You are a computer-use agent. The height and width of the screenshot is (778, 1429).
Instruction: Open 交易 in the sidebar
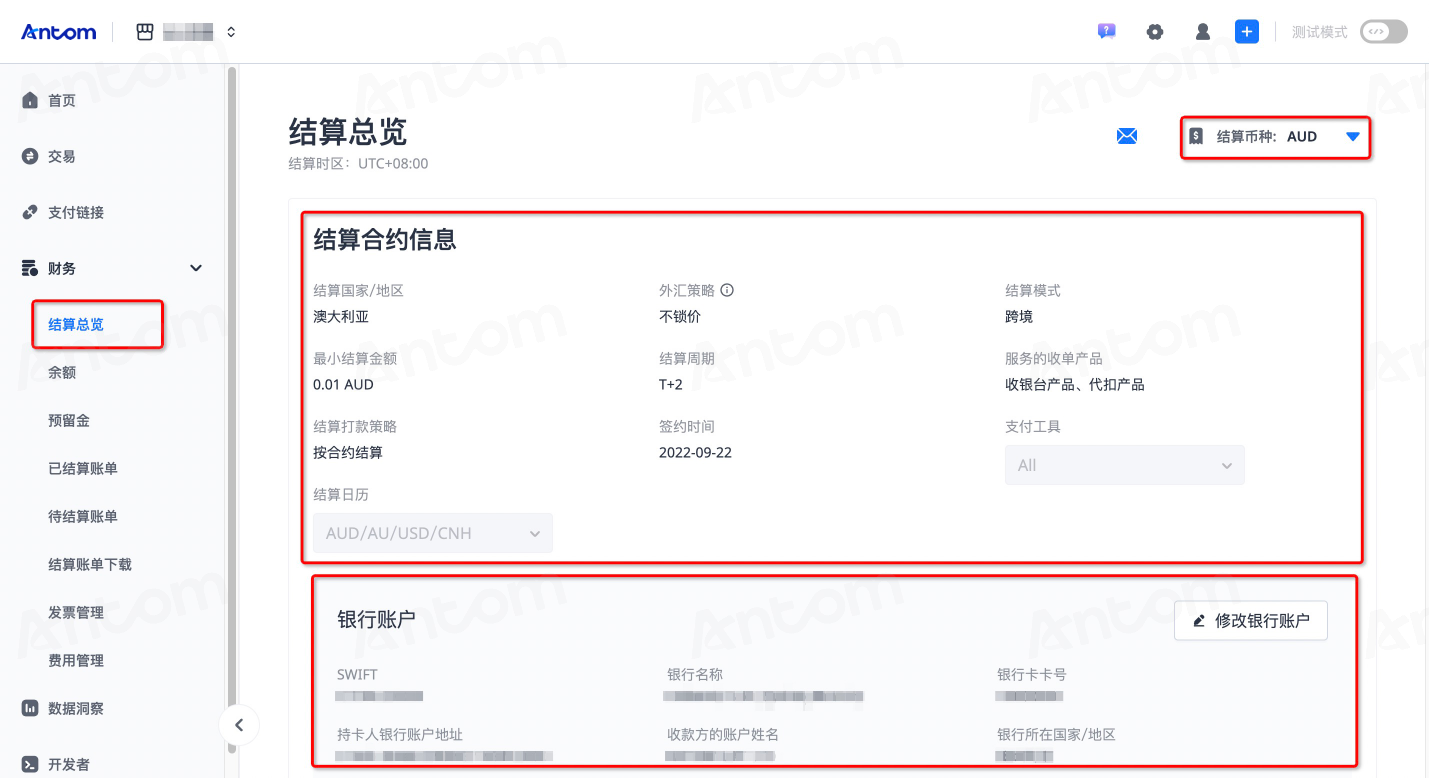[x=62, y=156]
